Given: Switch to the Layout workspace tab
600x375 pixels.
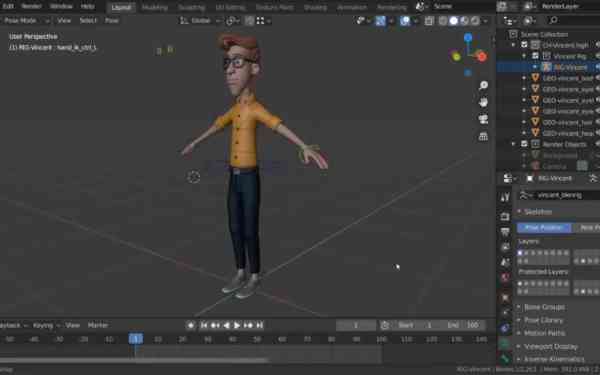Looking at the screenshot, I should click(121, 7).
